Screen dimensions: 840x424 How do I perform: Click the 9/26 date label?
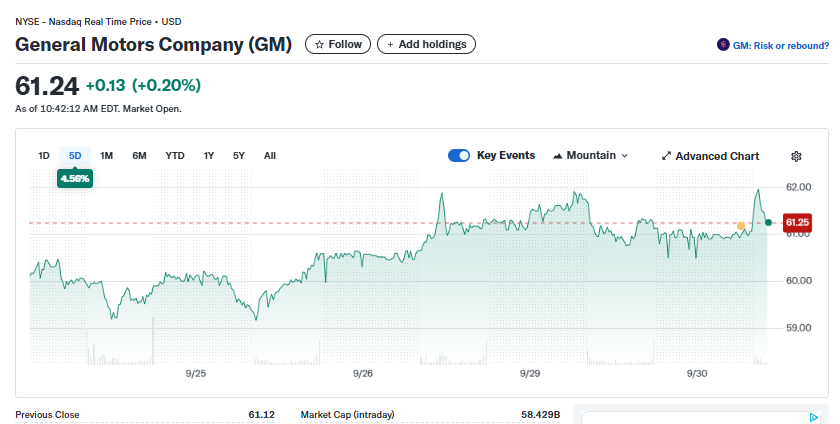click(x=363, y=374)
